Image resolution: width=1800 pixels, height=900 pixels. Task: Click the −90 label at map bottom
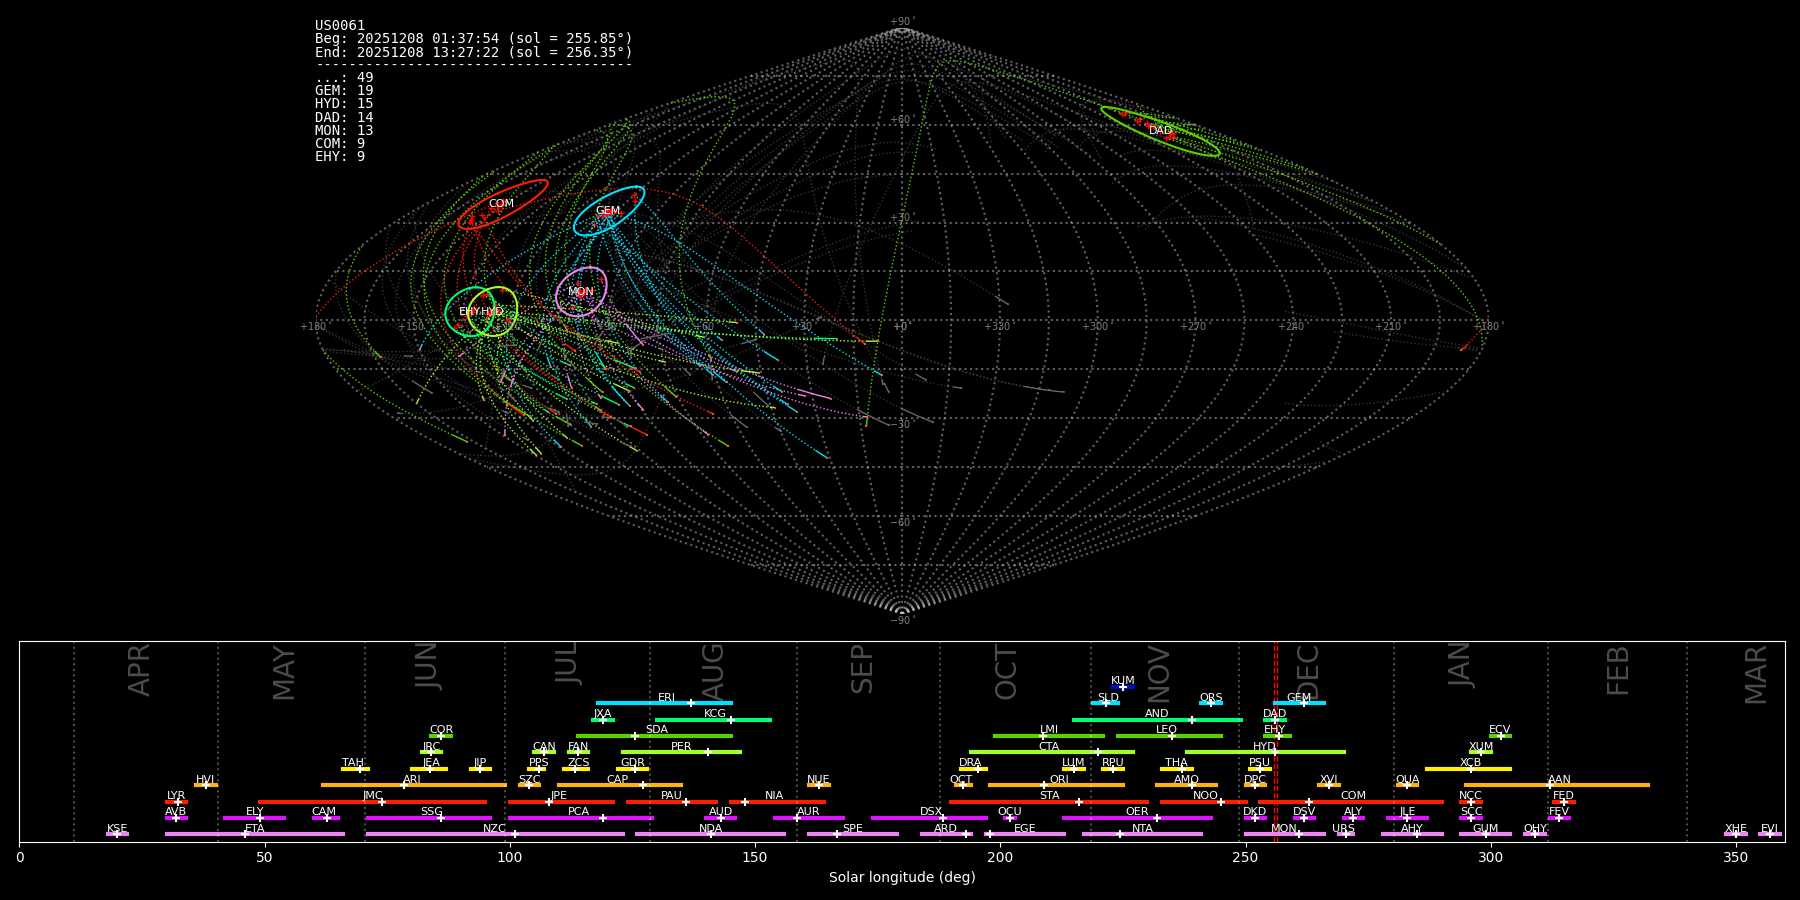pos(901,621)
